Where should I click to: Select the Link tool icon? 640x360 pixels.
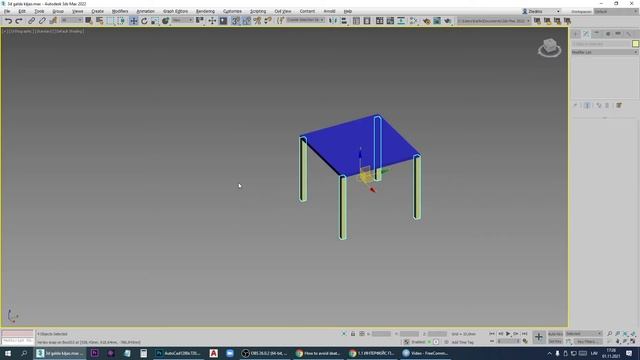[31, 20]
